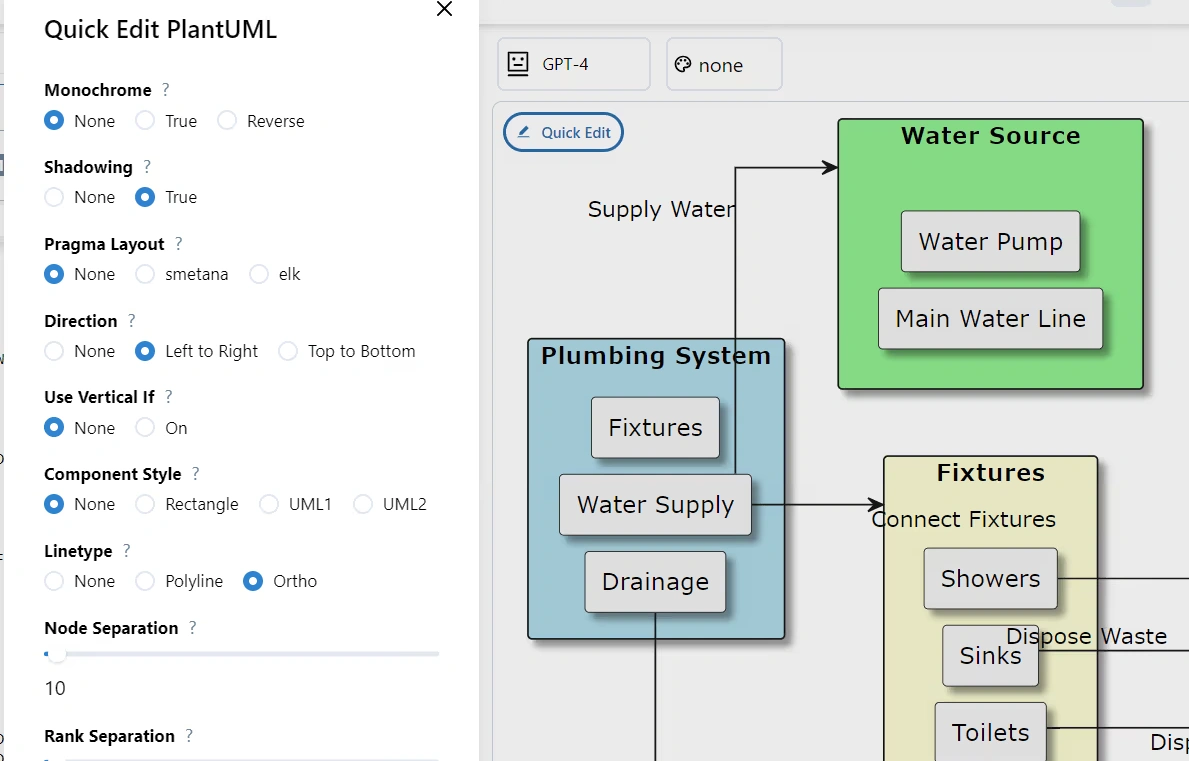
Task: Select Reverse for Monochrome
Action: (227, 120)
